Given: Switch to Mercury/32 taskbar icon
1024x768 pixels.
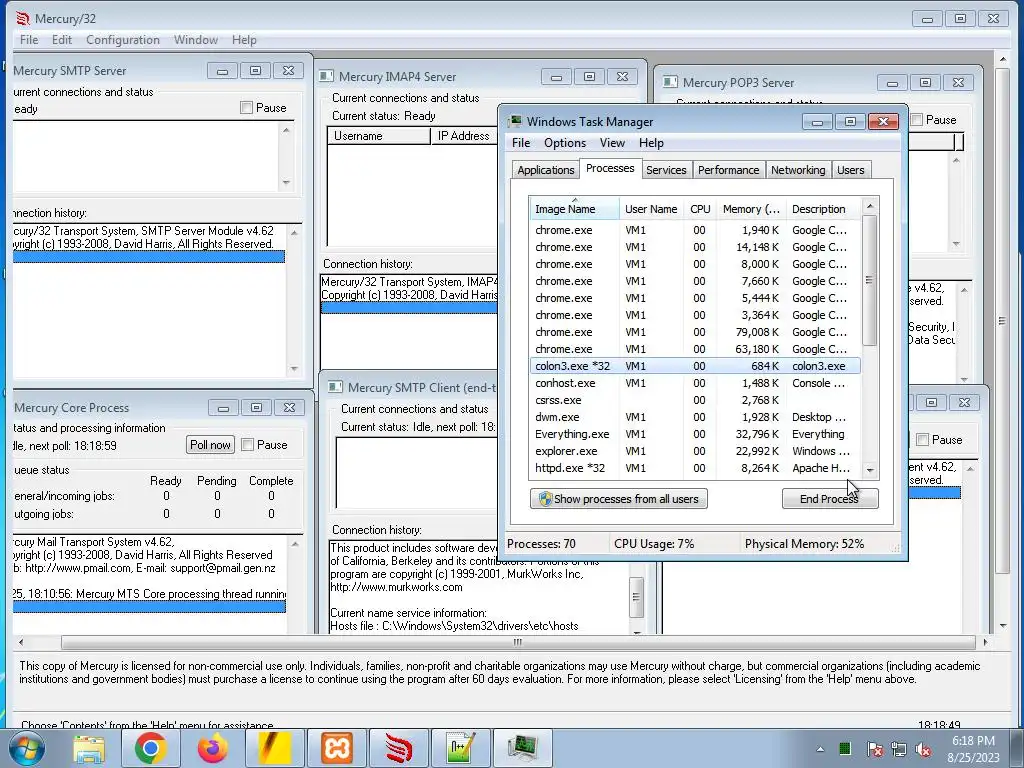Looking at the screenshot, I should tap(399, 748).
